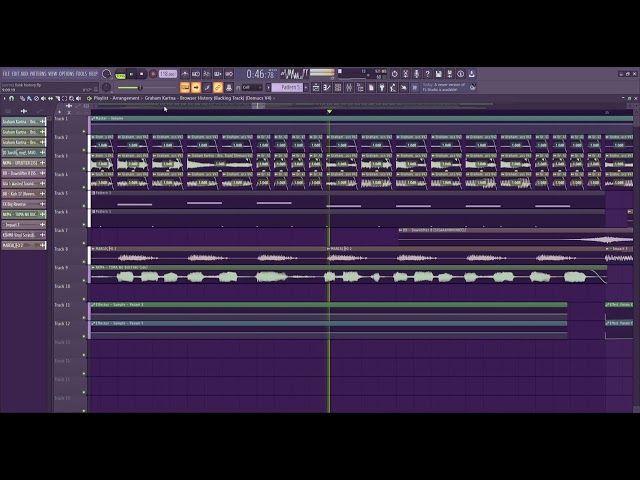Image resolution: width=640 pixels, height=480 pixels.
Task: Click the undo history clock icon
Action: (394, 74)
